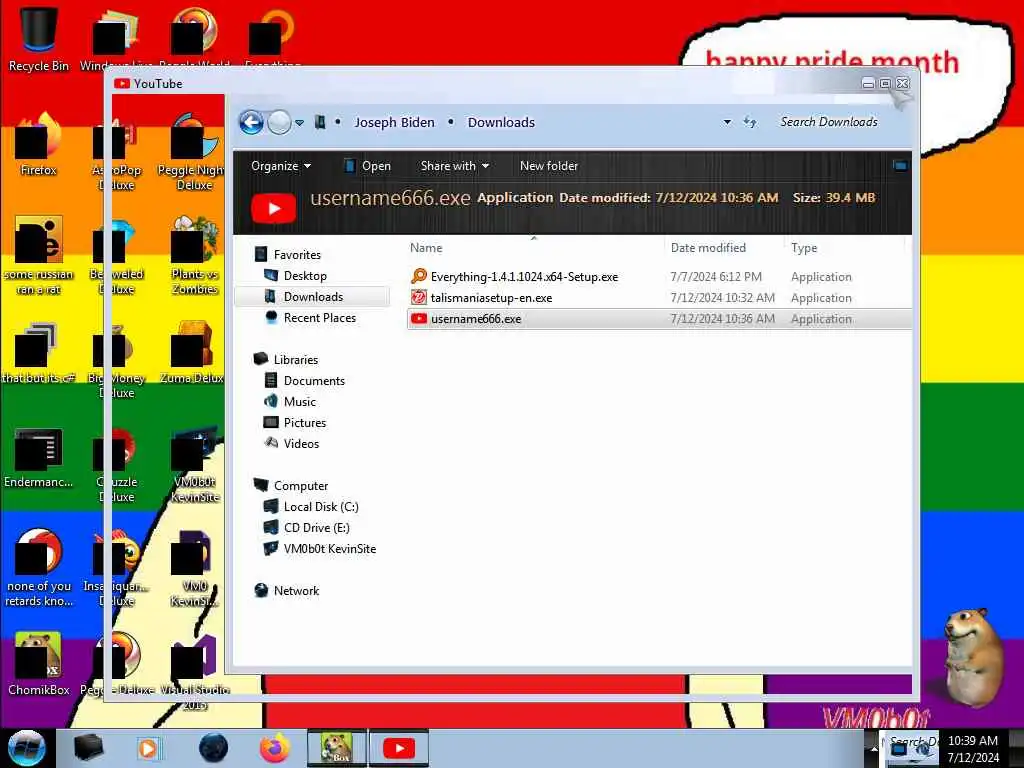Open Videos library

301,443
